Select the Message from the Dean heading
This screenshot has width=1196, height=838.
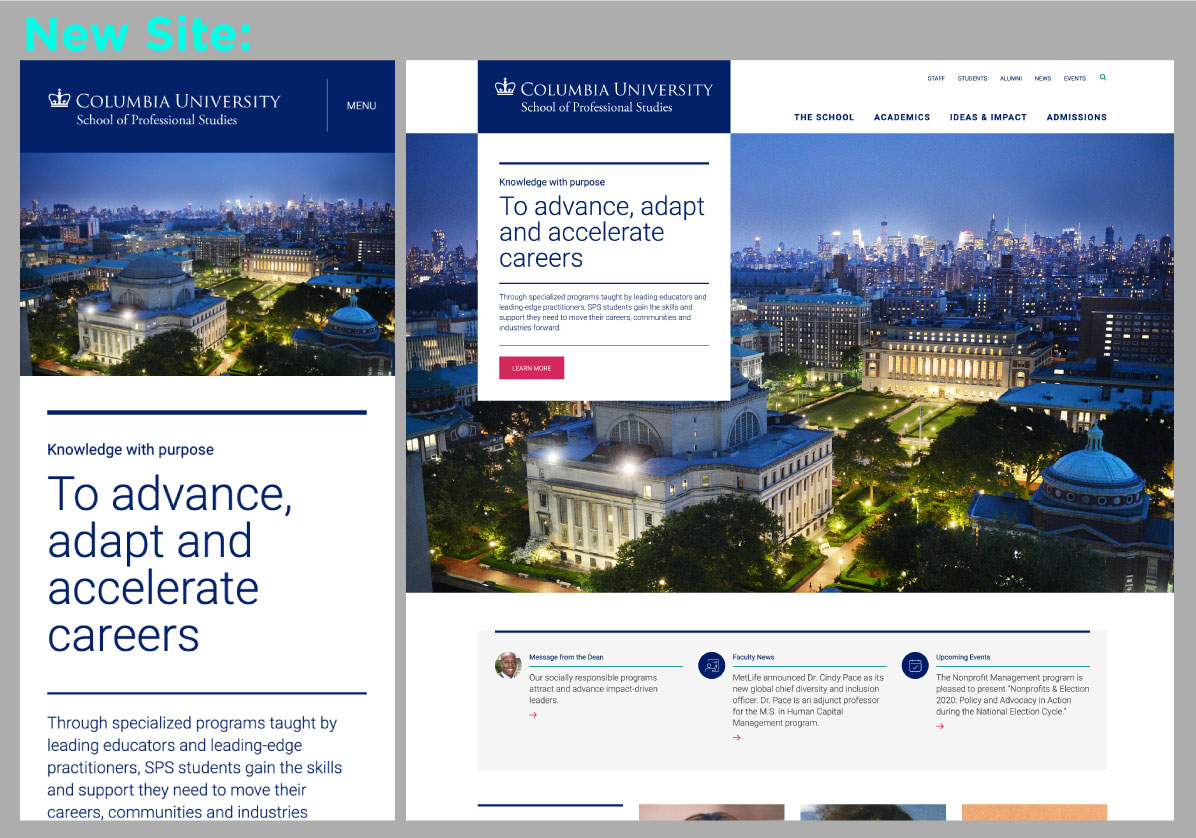[x=566, y=657]
